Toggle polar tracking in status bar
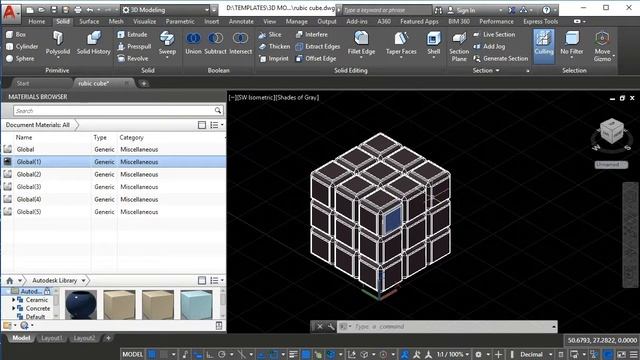This screenshot has height=360, width=640. click(222, 354)
